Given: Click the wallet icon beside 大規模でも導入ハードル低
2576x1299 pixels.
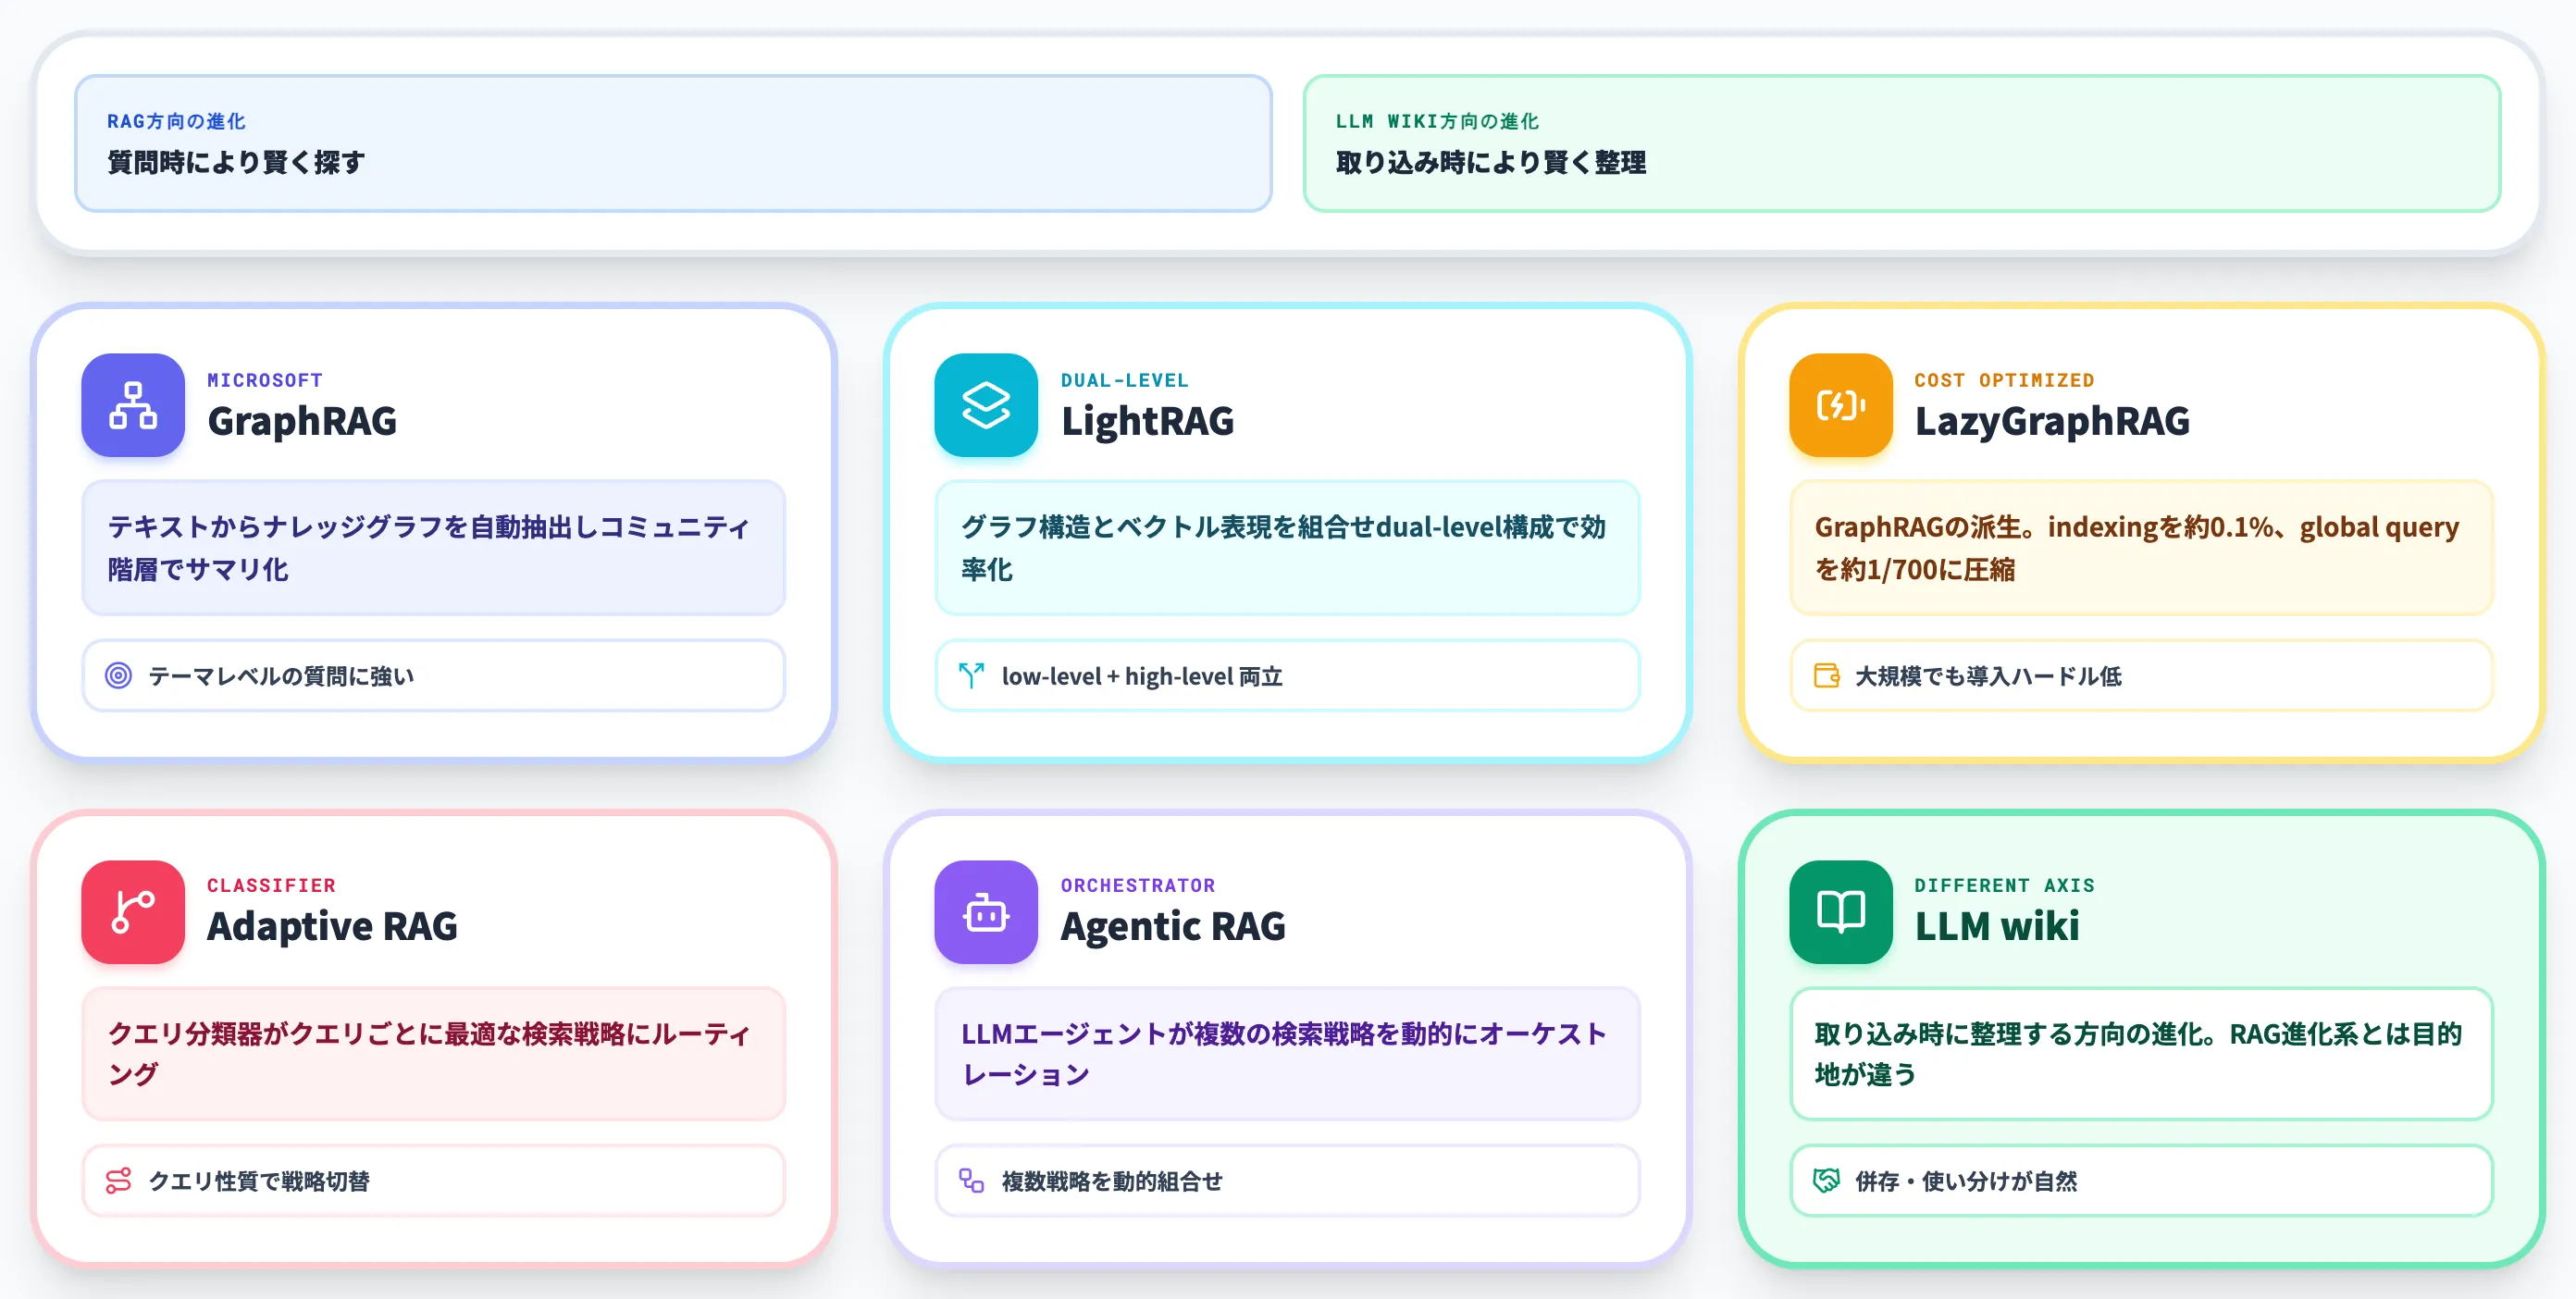Looking at the screenshot, I should pos(1827,676).
